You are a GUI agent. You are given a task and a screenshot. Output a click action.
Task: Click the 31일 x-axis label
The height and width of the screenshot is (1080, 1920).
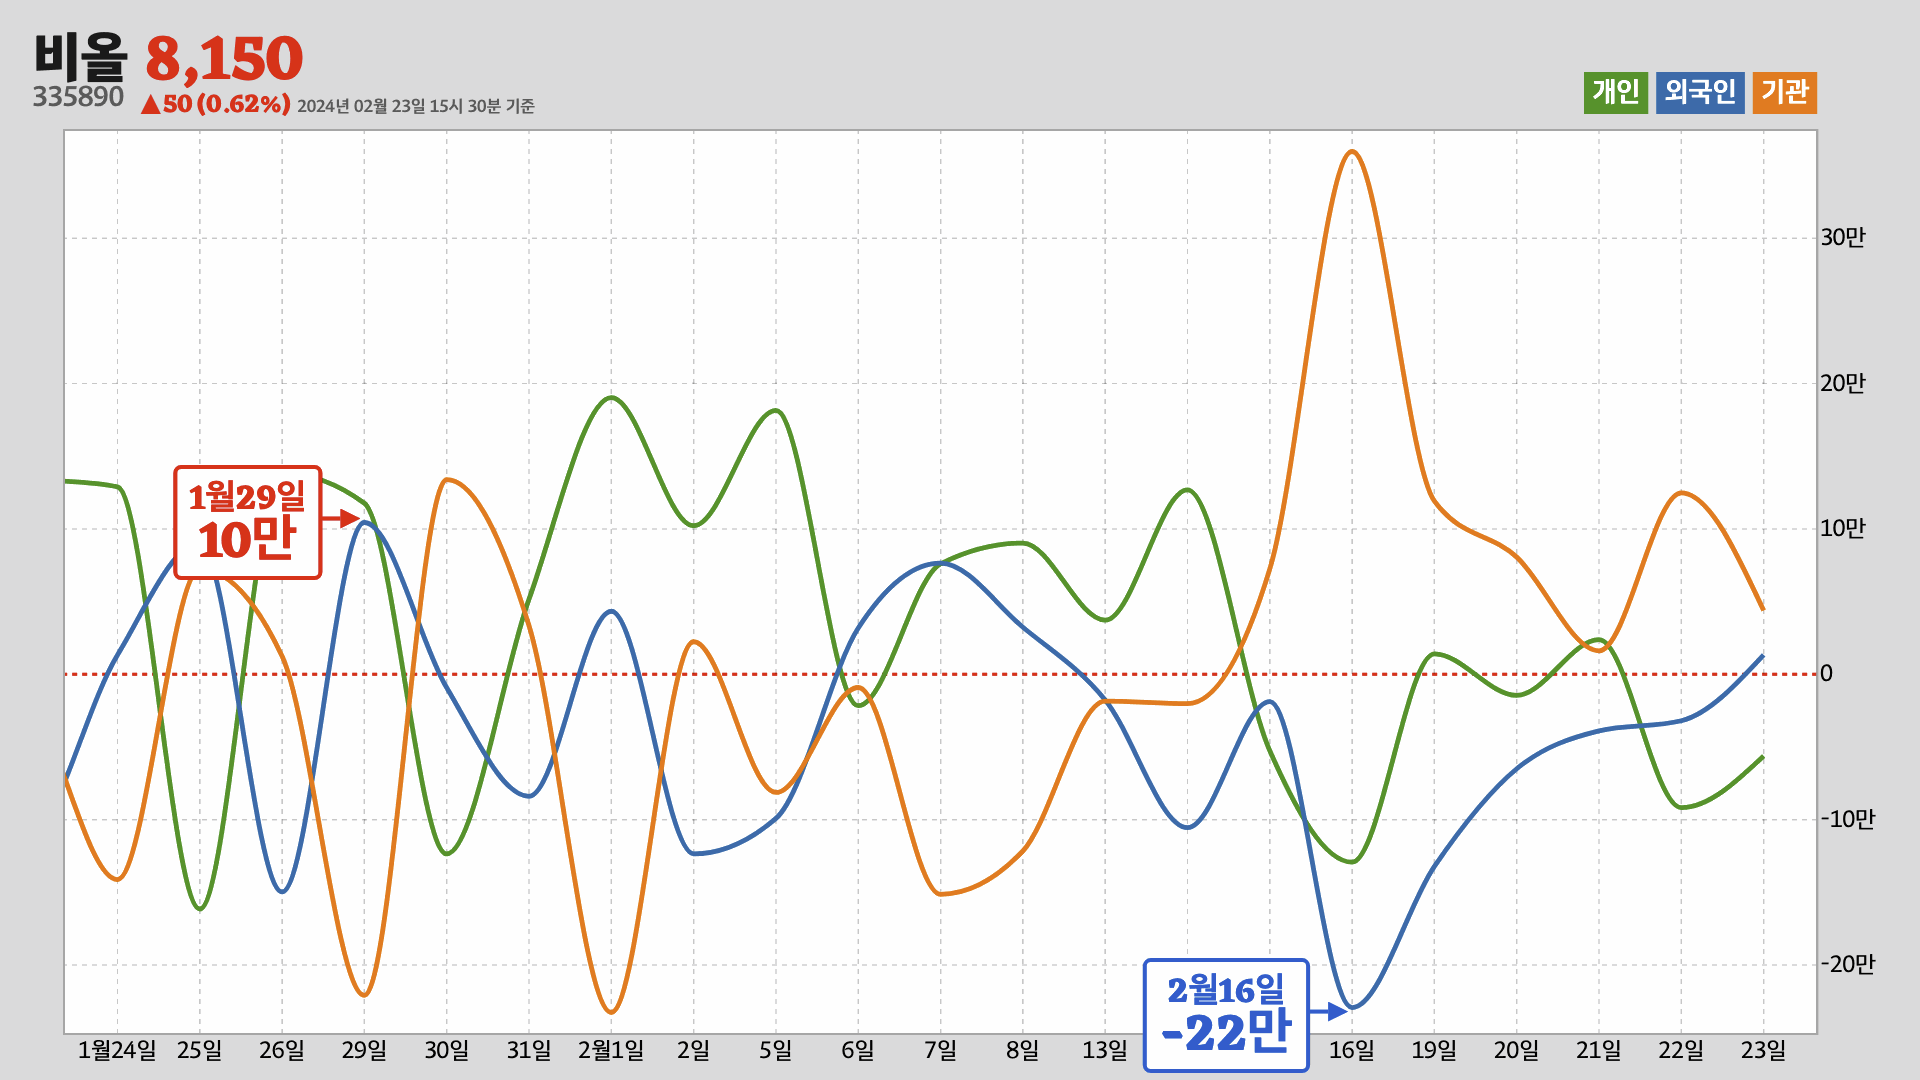click(x=529, y=1050)
